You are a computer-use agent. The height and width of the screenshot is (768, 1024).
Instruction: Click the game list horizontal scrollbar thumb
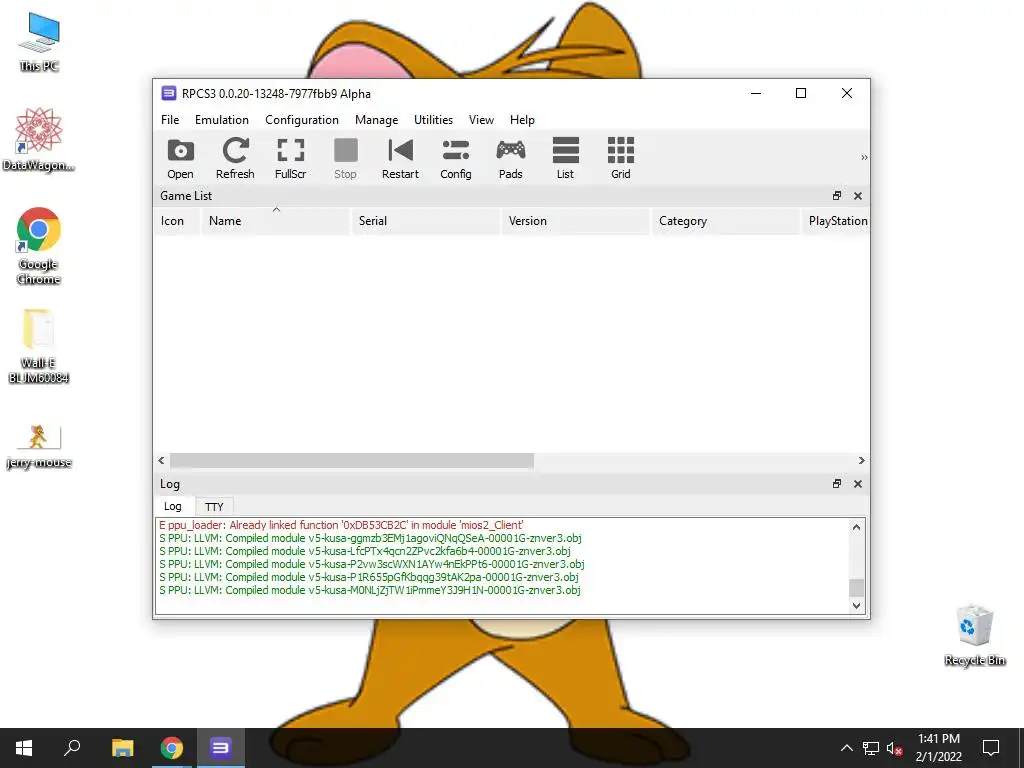click(351, 460)
